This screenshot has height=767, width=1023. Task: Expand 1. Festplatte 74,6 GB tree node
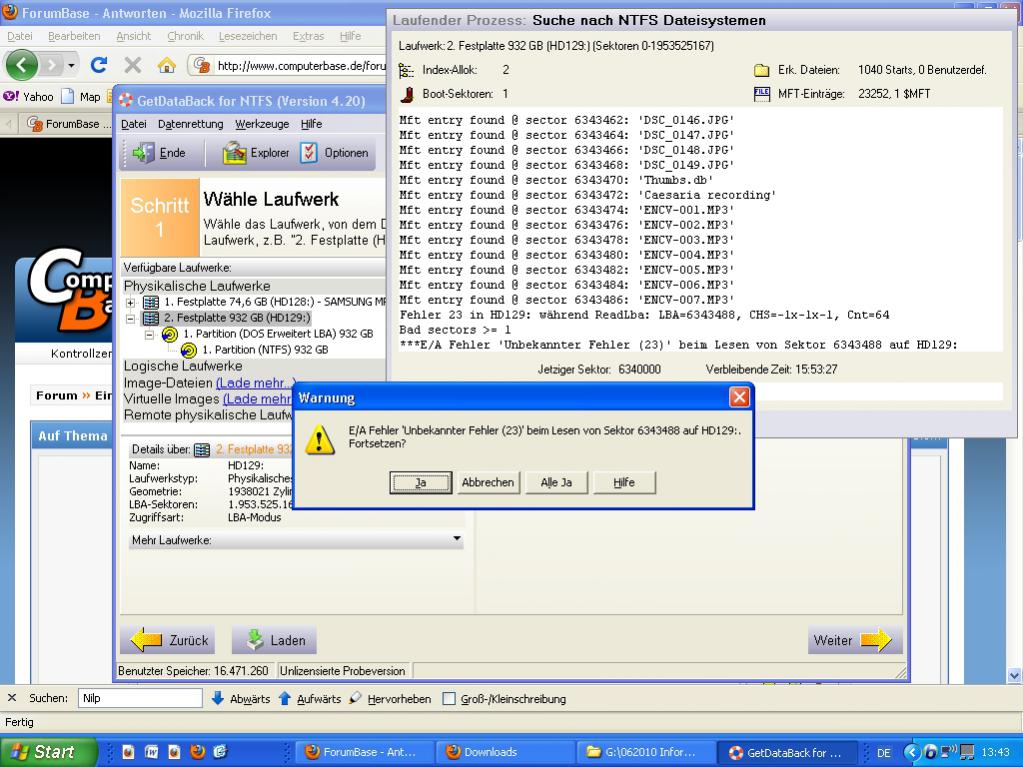point(130,302)
